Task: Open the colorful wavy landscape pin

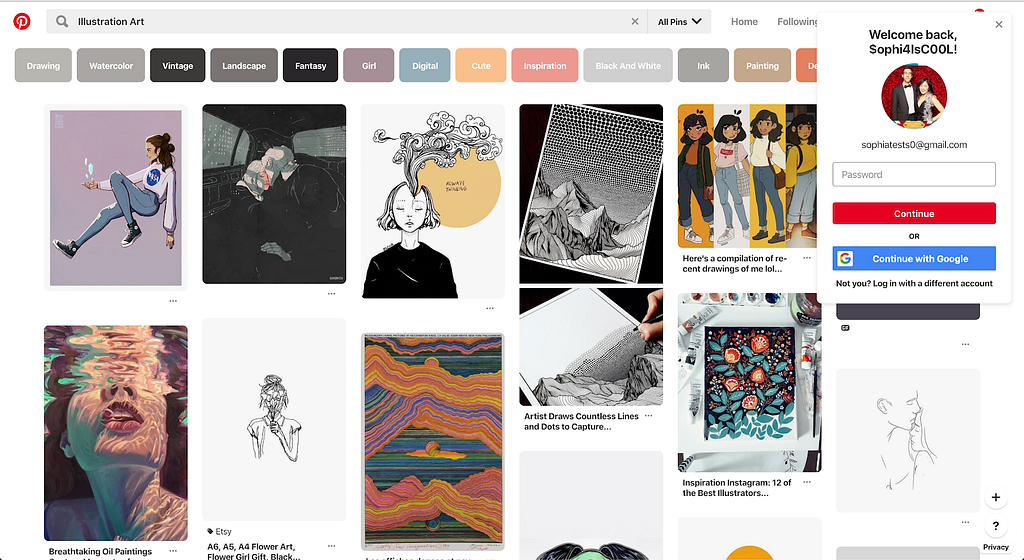Action: point(432,440)
